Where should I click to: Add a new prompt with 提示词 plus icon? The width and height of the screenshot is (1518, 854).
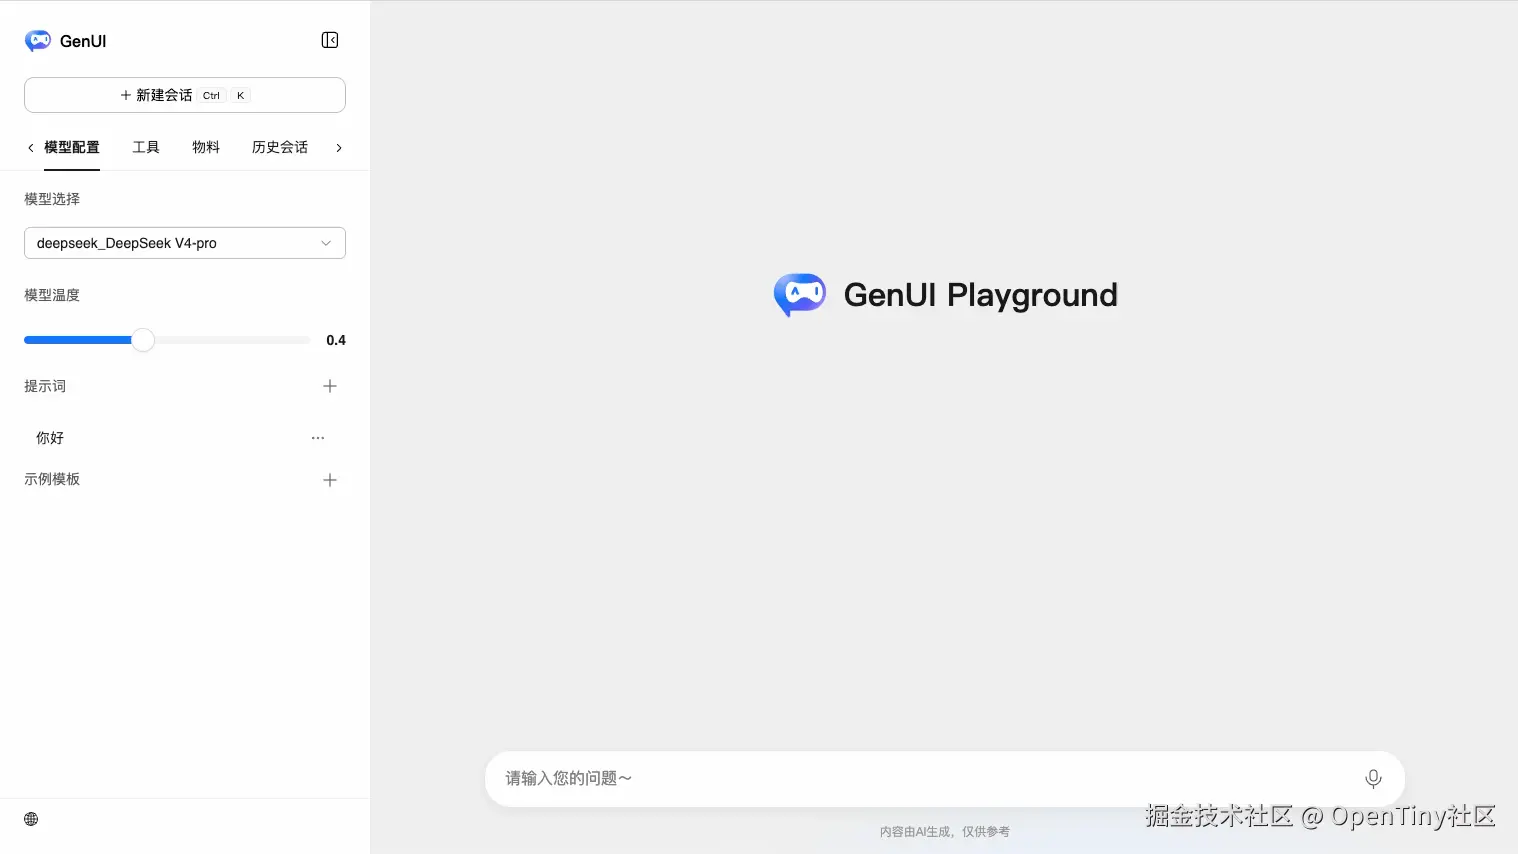click(330, 386)
